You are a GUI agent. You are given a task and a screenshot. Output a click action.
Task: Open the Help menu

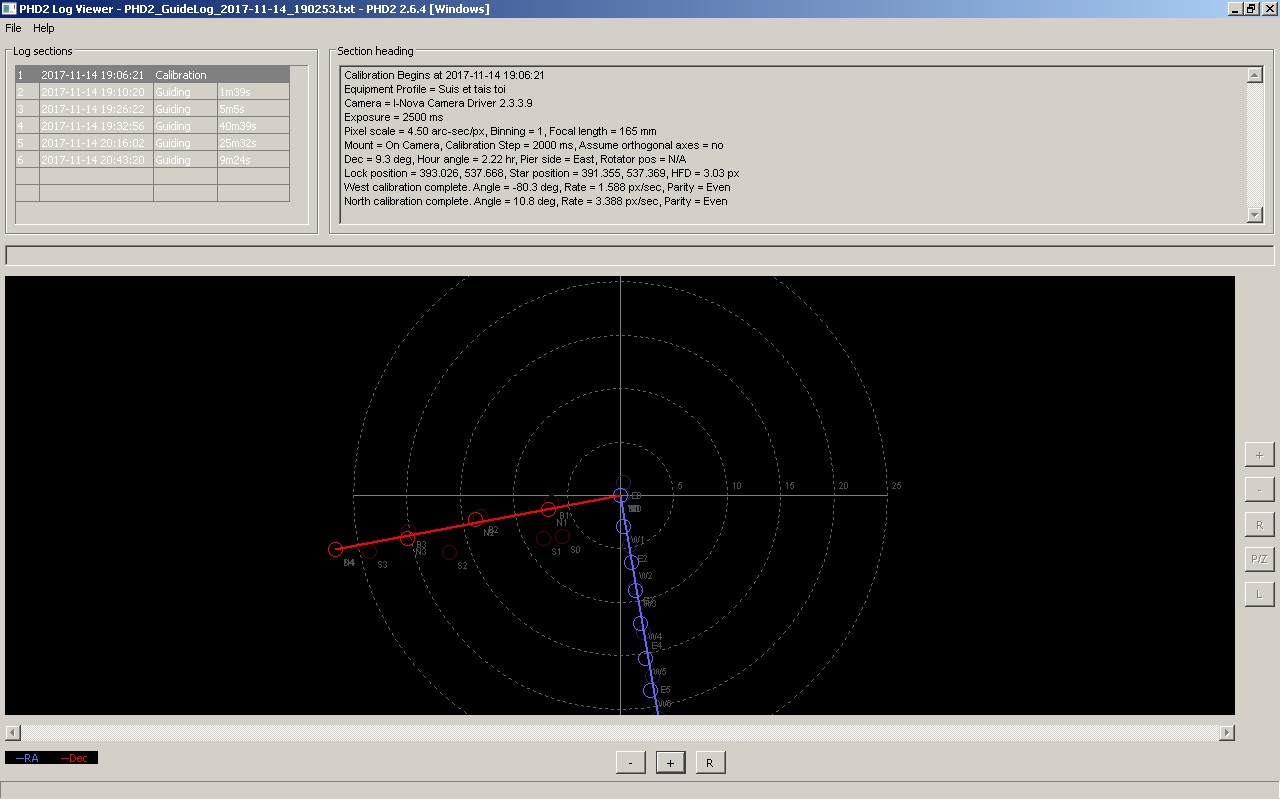tap(42, 28)
